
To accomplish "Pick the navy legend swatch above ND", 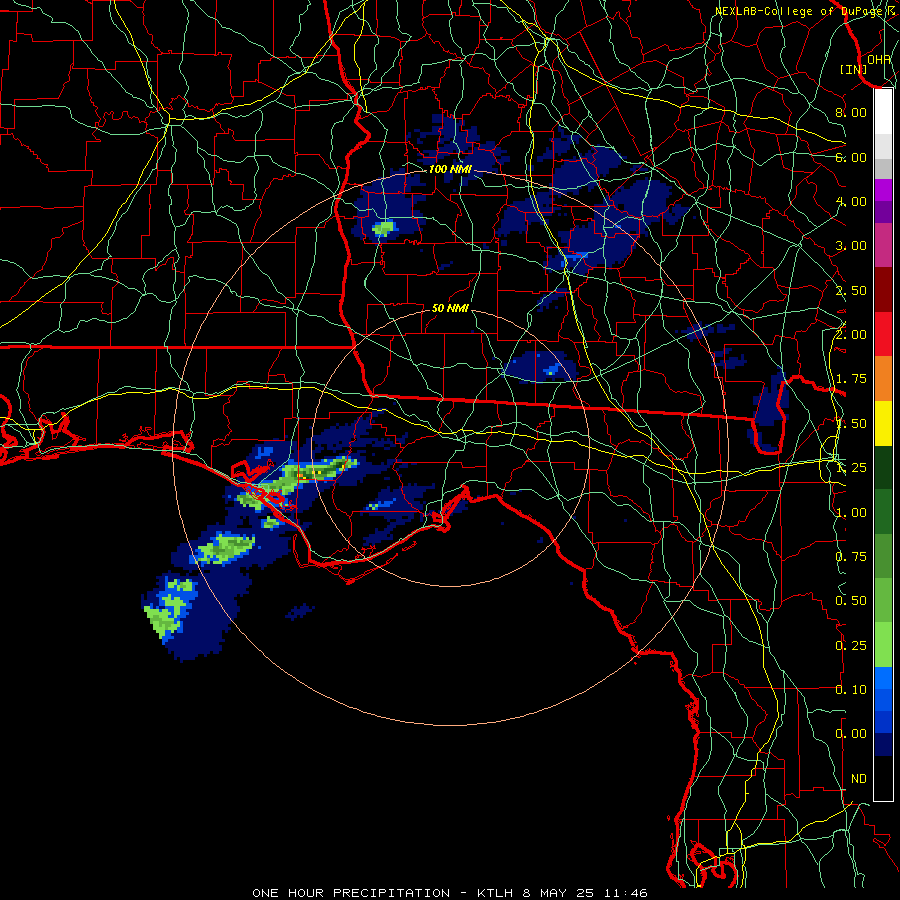I will pos(883,745).
